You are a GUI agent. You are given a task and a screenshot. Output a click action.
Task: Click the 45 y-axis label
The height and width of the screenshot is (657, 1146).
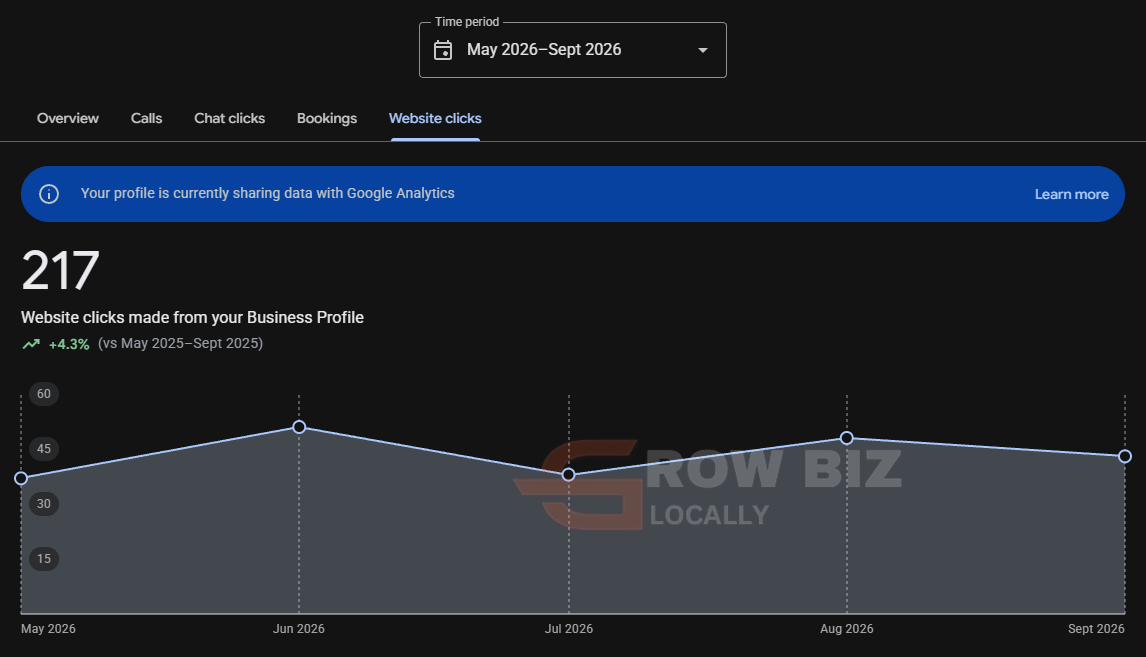[44, 449]
